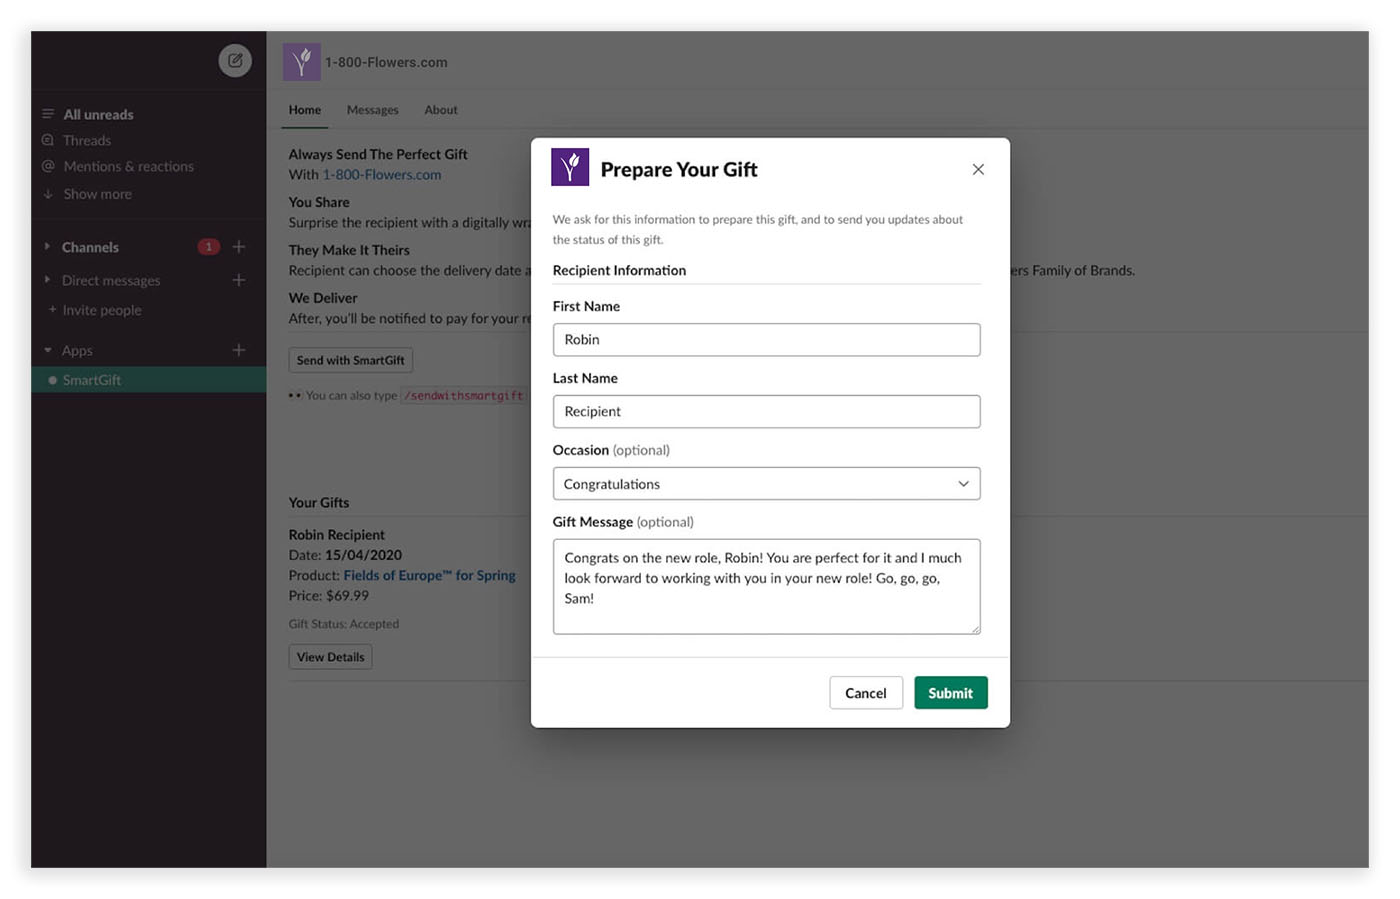Click the Gift Message text area

766,586
